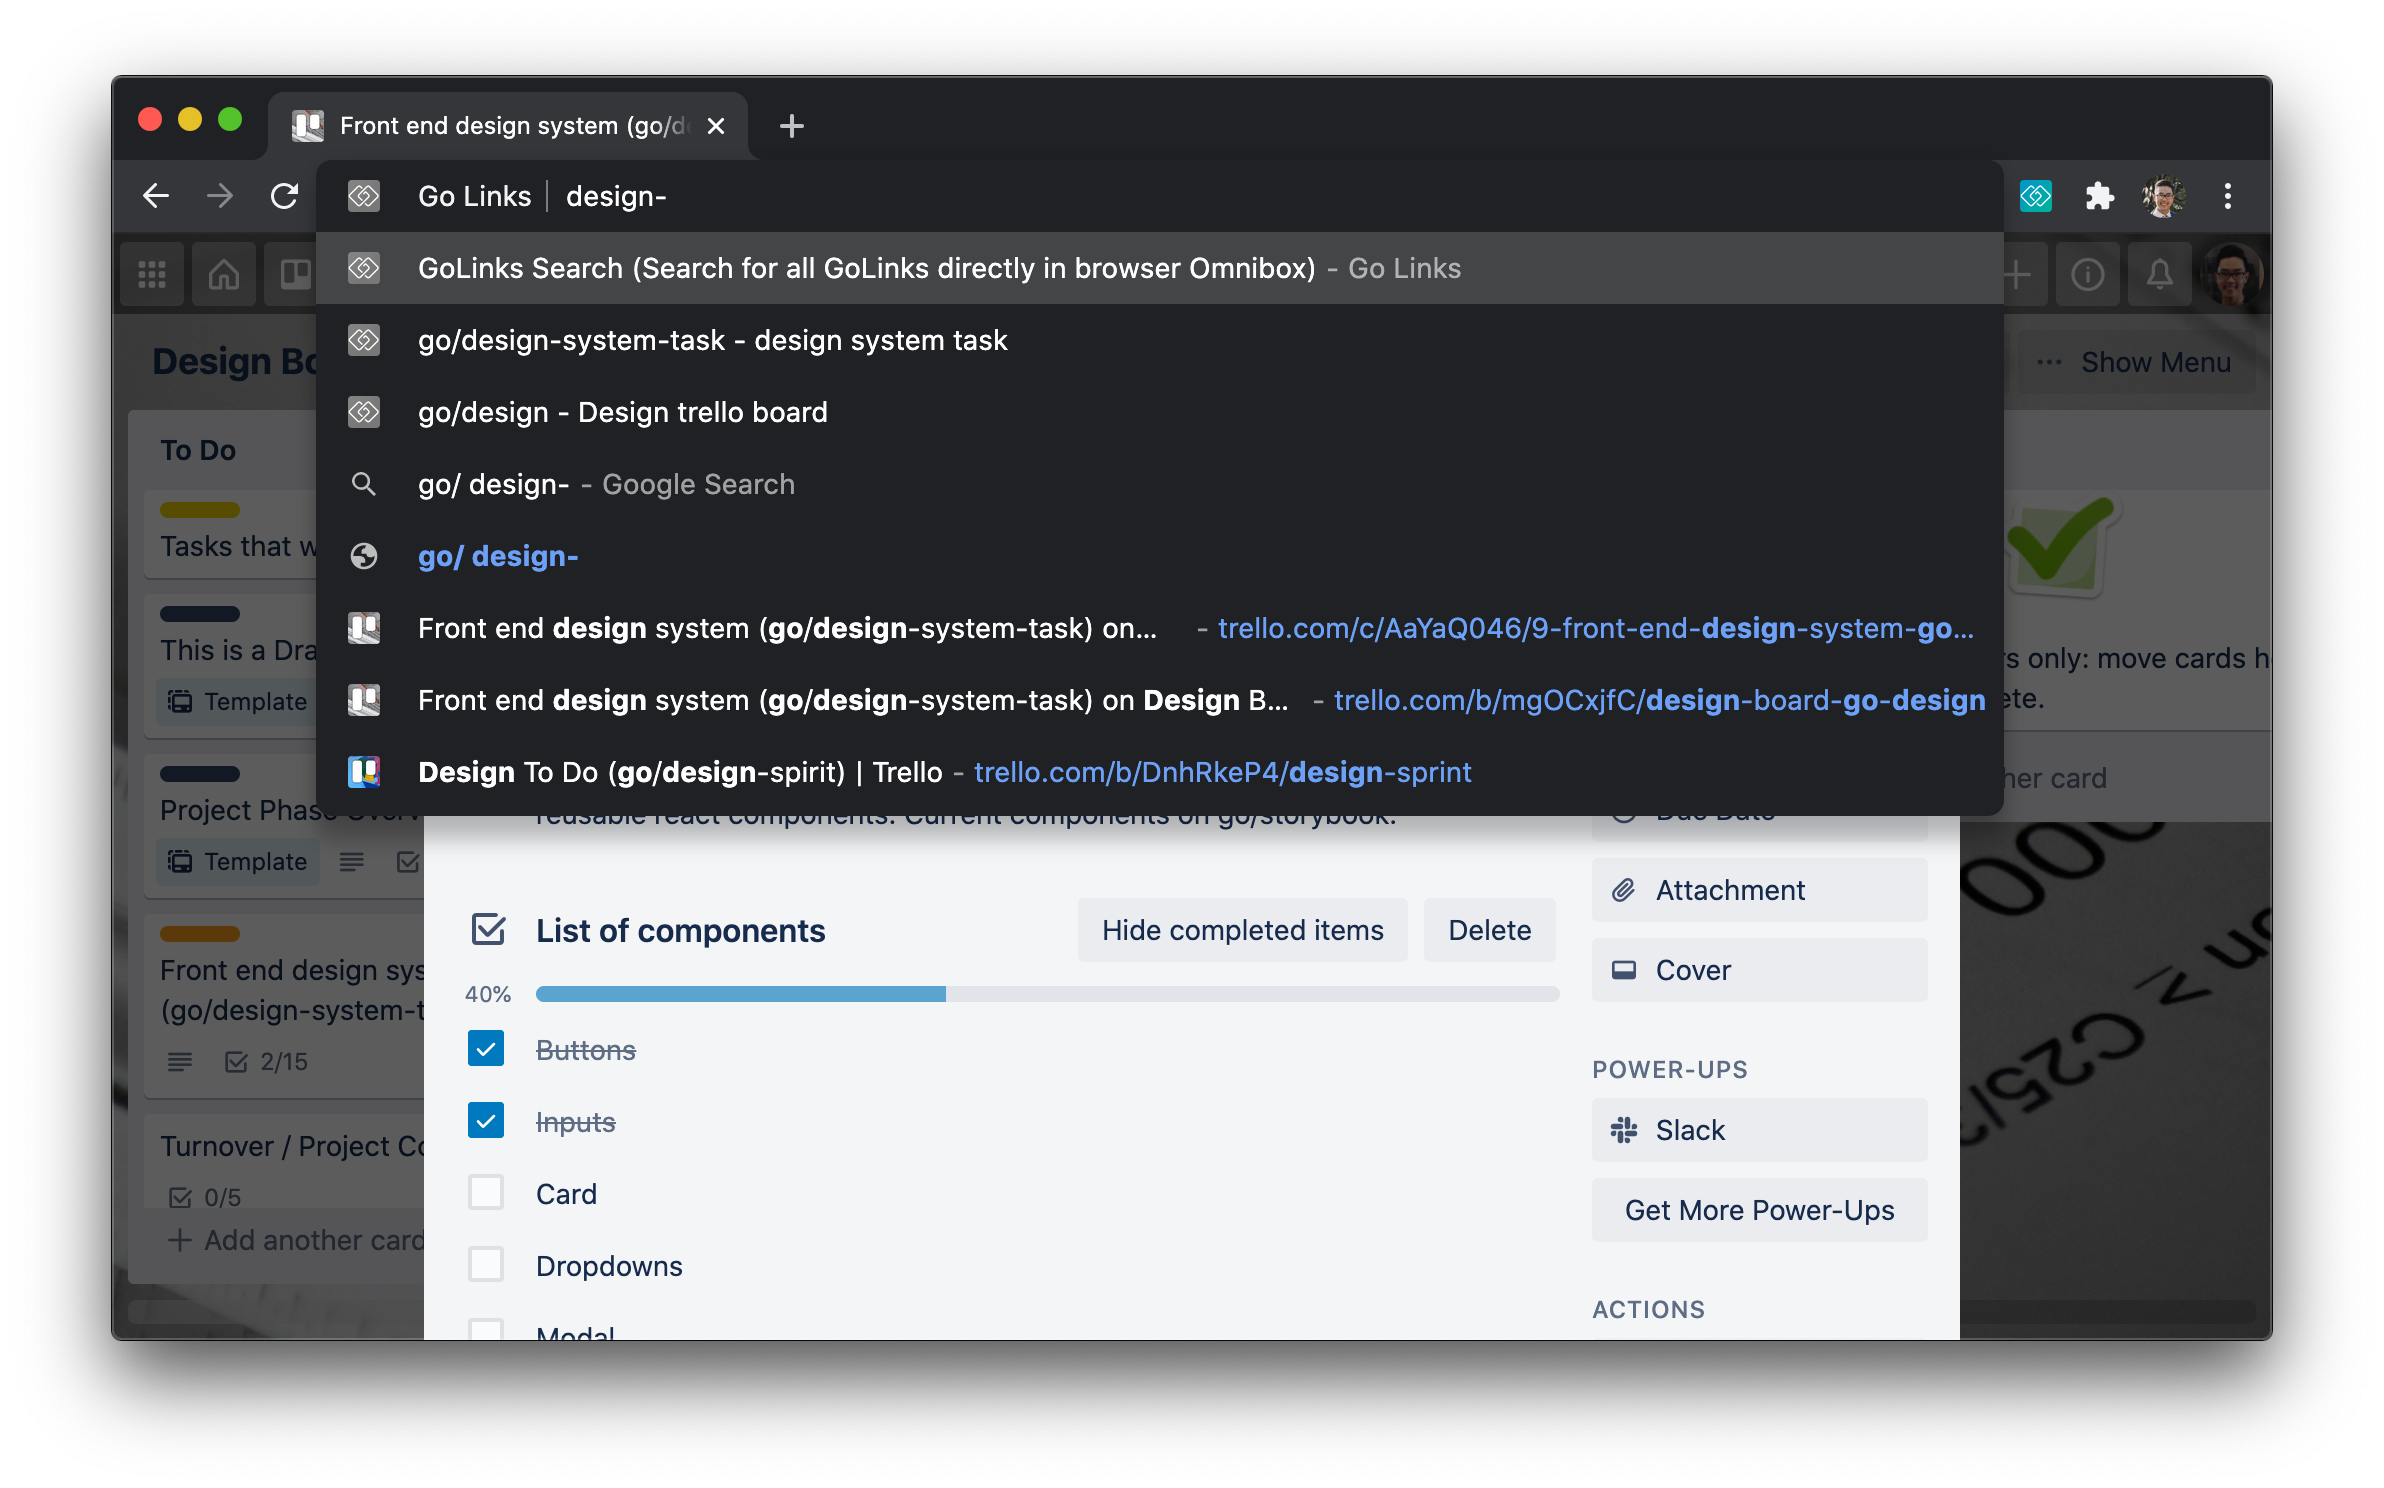Click the List of components title
The image size is (2384, 1488).
[680, 931]
